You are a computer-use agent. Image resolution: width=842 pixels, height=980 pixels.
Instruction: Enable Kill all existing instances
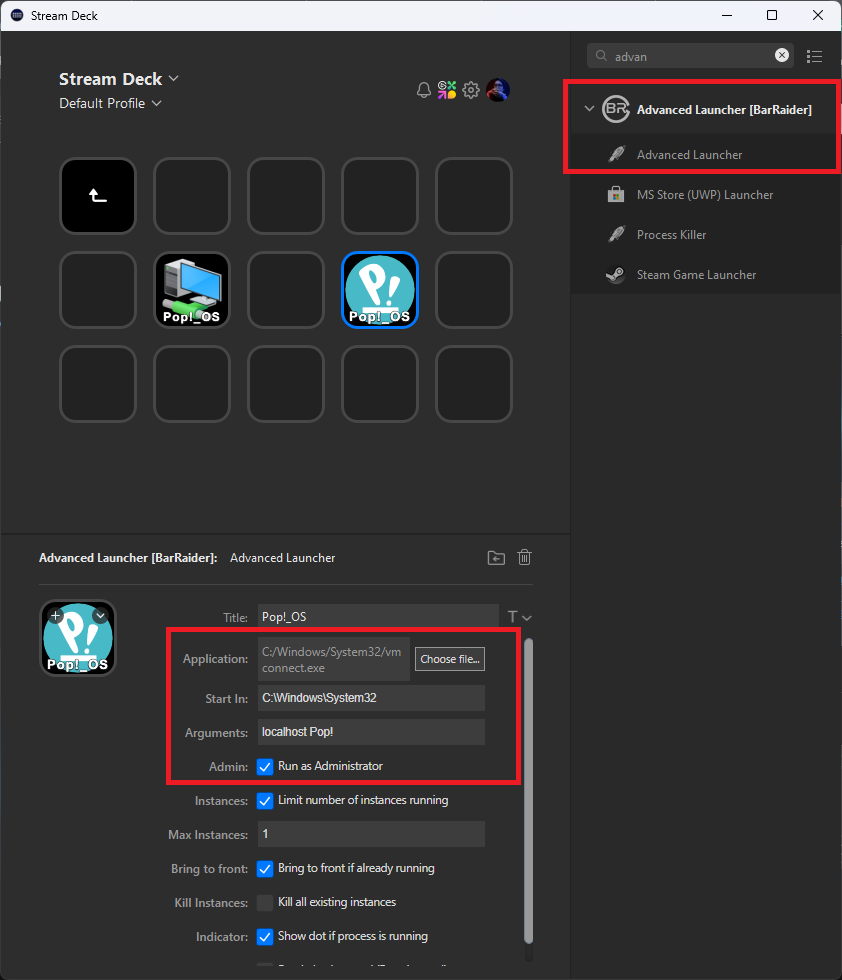click(265, 902)
